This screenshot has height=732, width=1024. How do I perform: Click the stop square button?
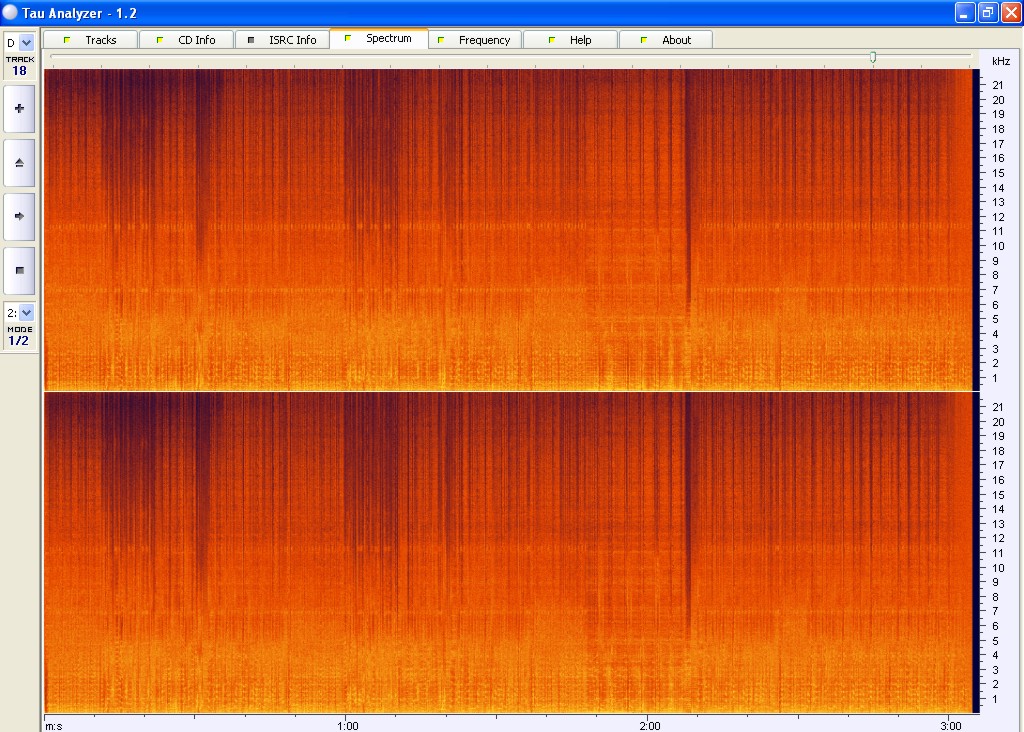[19, 270]
